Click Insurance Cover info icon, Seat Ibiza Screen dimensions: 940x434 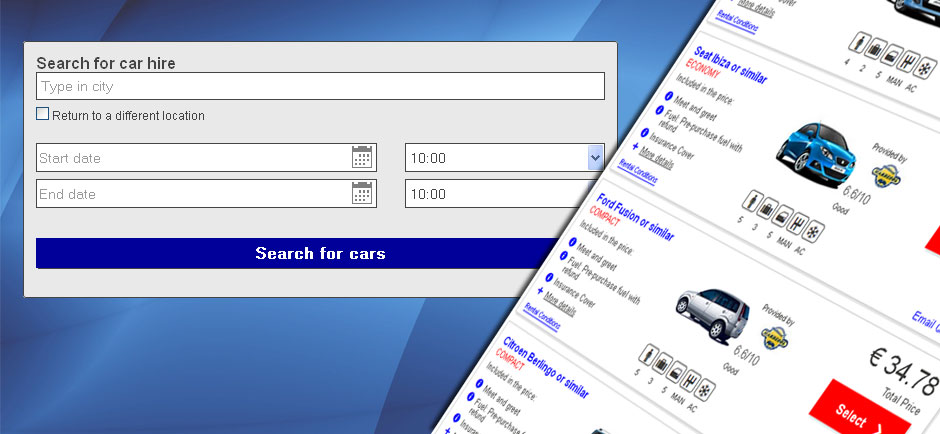pos(644,132)
